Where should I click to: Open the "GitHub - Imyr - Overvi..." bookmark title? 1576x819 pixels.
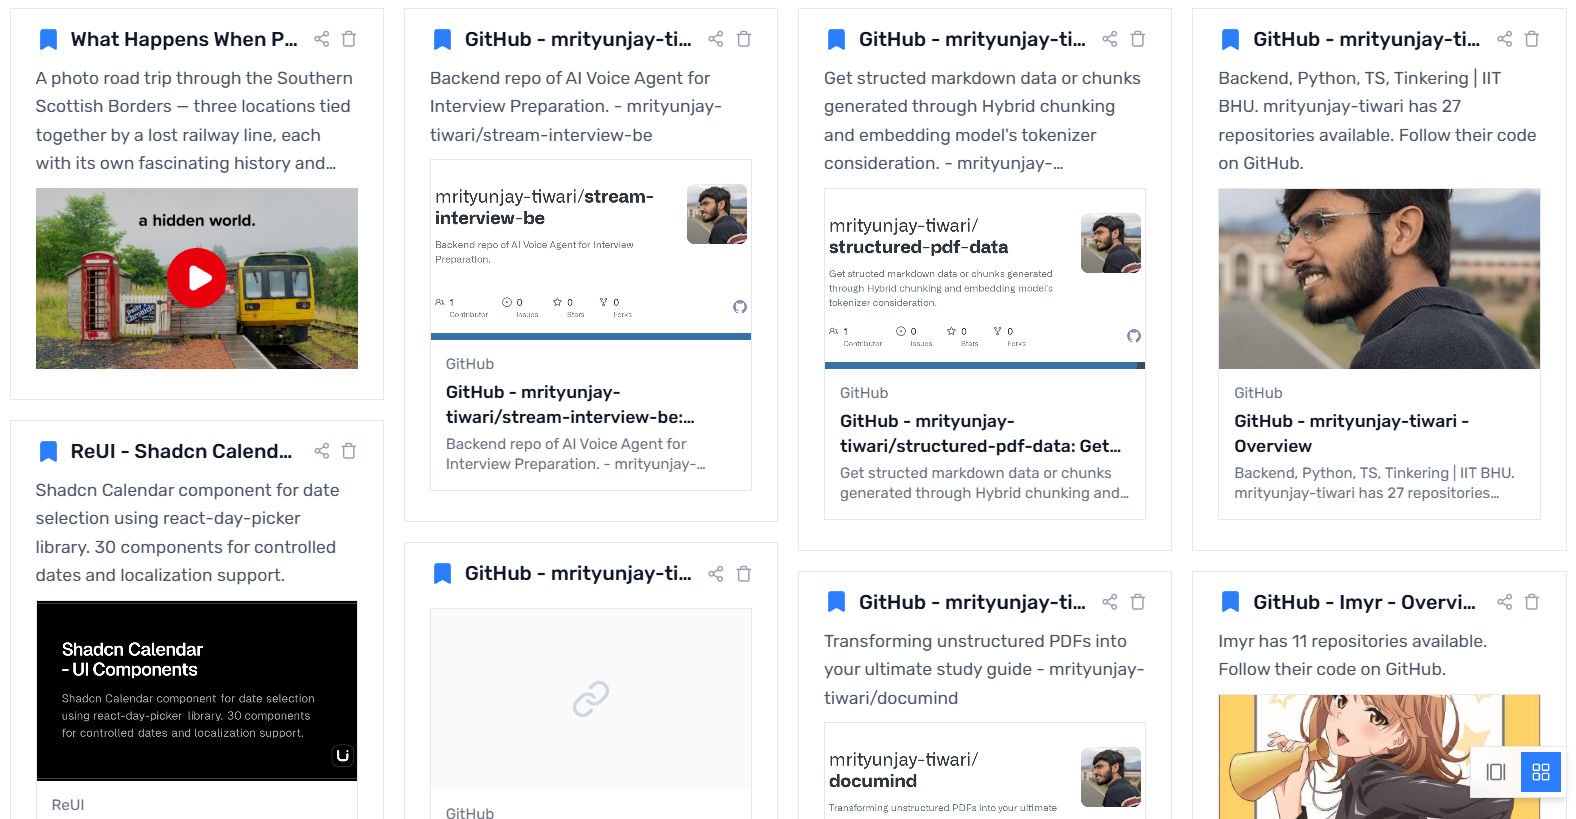(x=1364, y=603)
